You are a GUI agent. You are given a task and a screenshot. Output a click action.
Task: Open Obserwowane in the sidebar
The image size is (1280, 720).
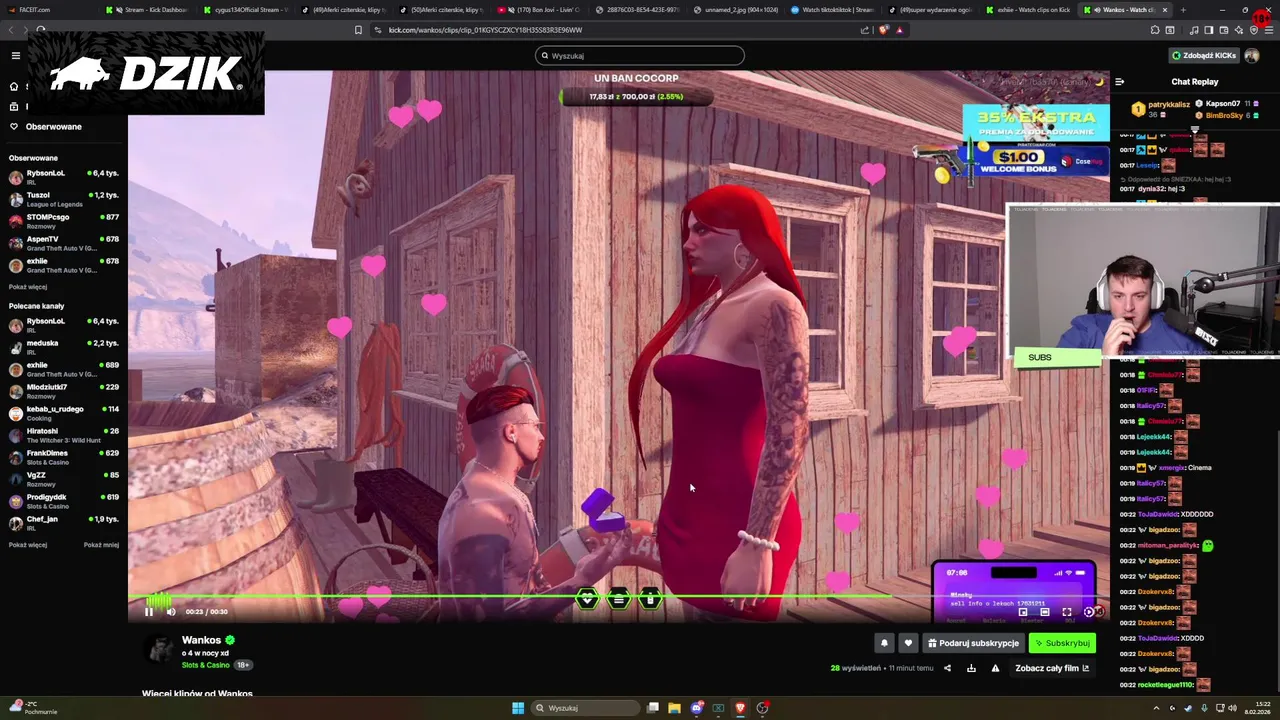point(53,127)
